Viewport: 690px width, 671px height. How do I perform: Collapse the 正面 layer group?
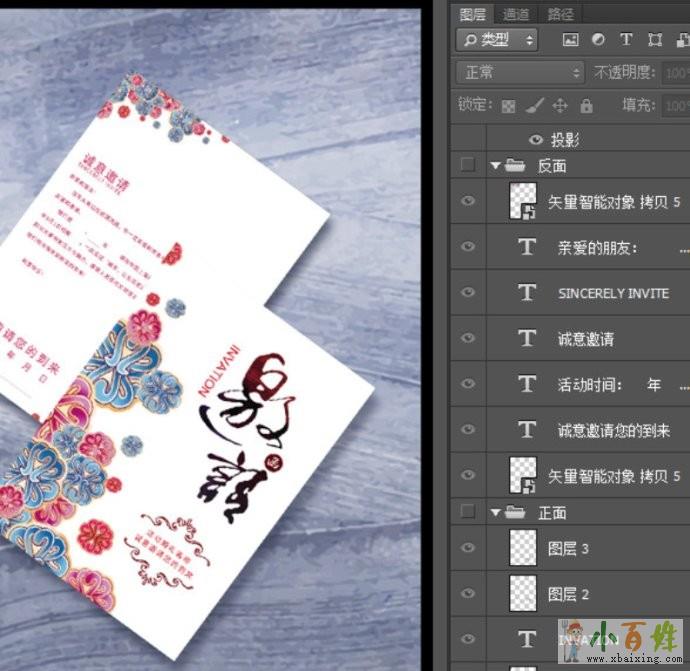click(496, 512)
